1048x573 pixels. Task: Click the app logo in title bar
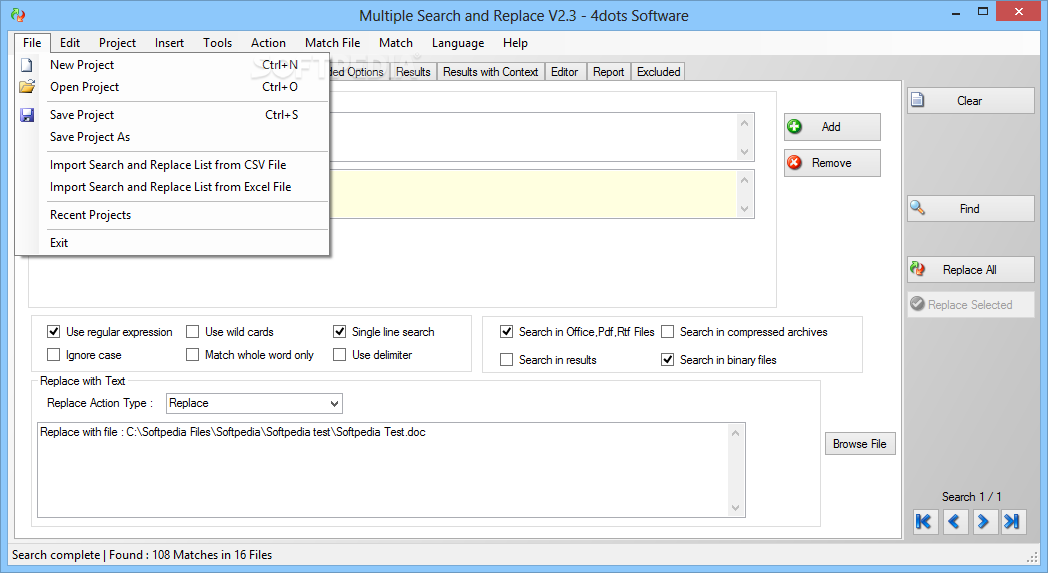coord(19,15)
